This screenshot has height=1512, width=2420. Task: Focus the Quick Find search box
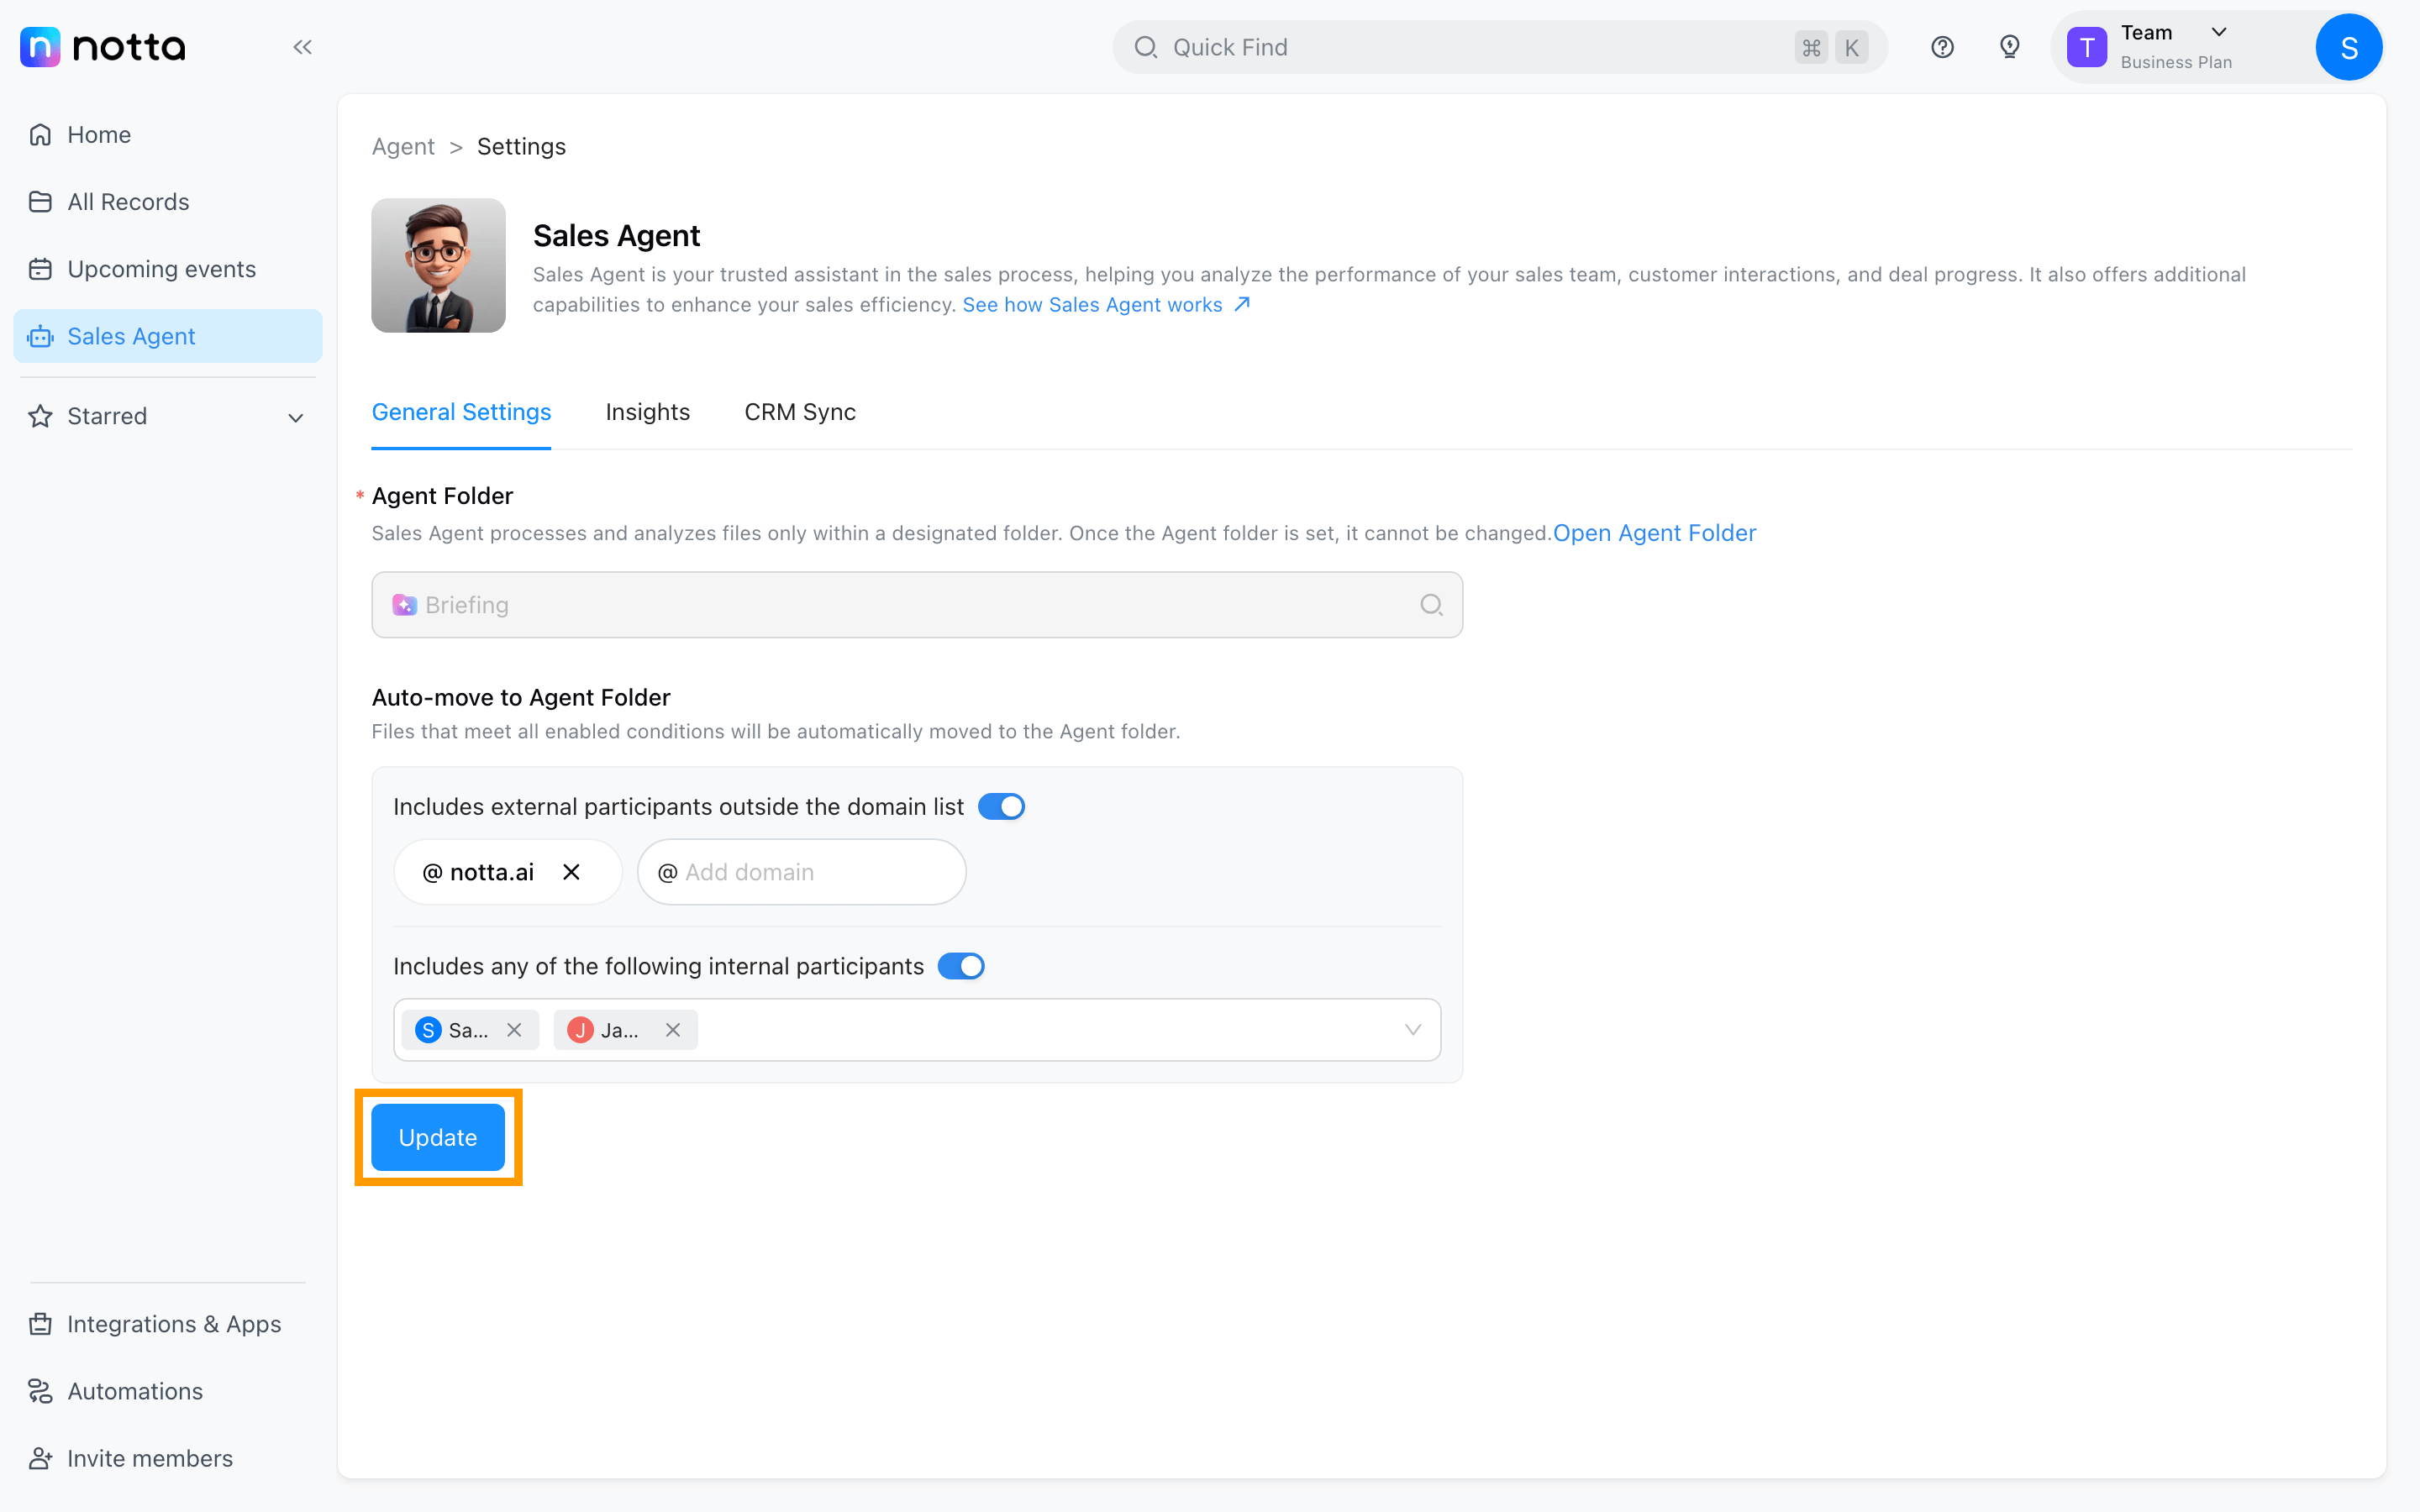(1500, 47)
